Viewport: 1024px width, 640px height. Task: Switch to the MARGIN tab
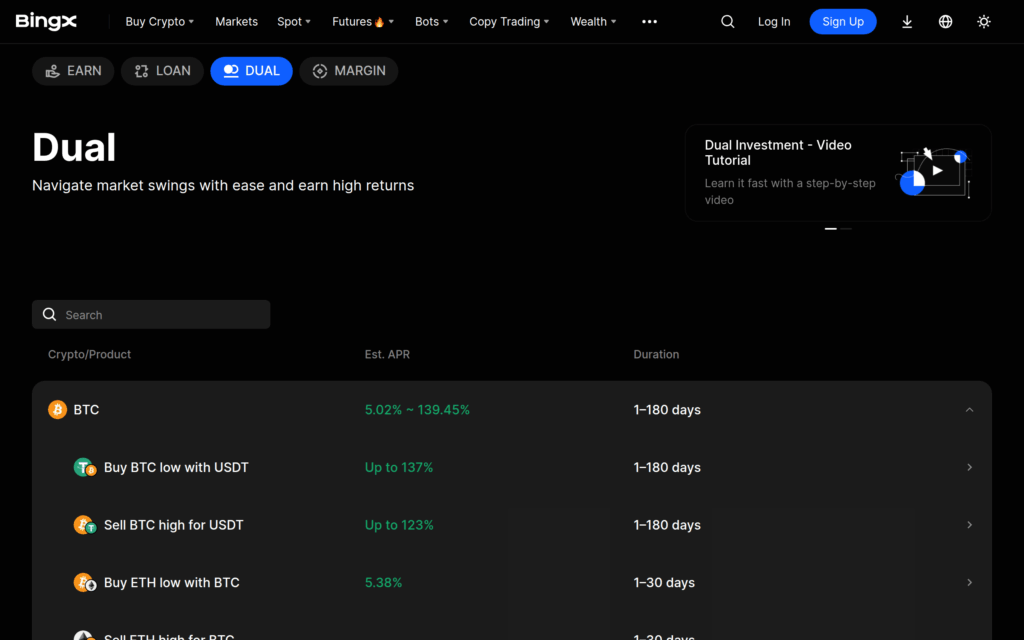coord(349,71)
